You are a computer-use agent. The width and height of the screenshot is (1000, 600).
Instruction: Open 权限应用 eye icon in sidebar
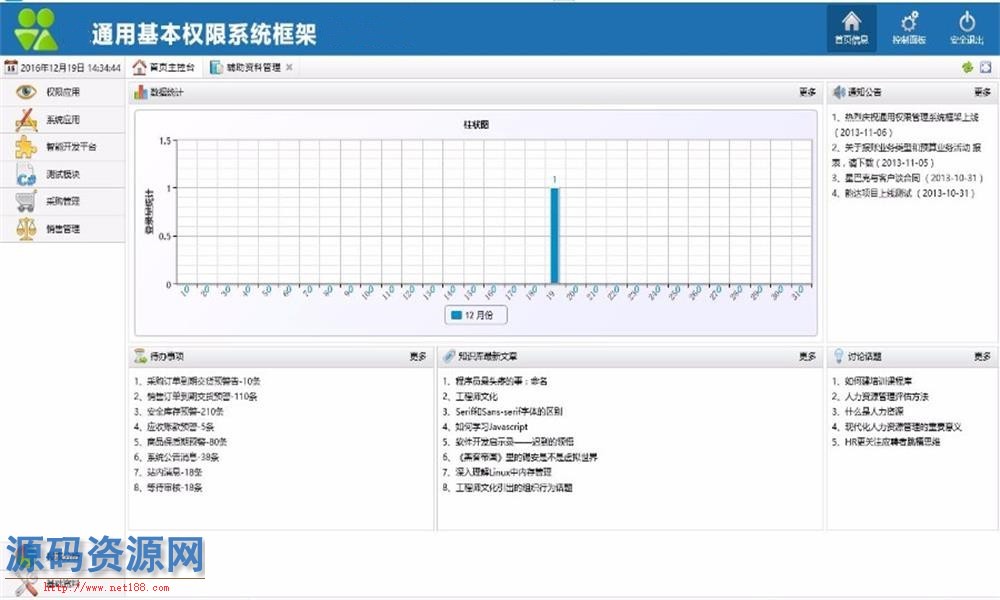tap(26, 92)
